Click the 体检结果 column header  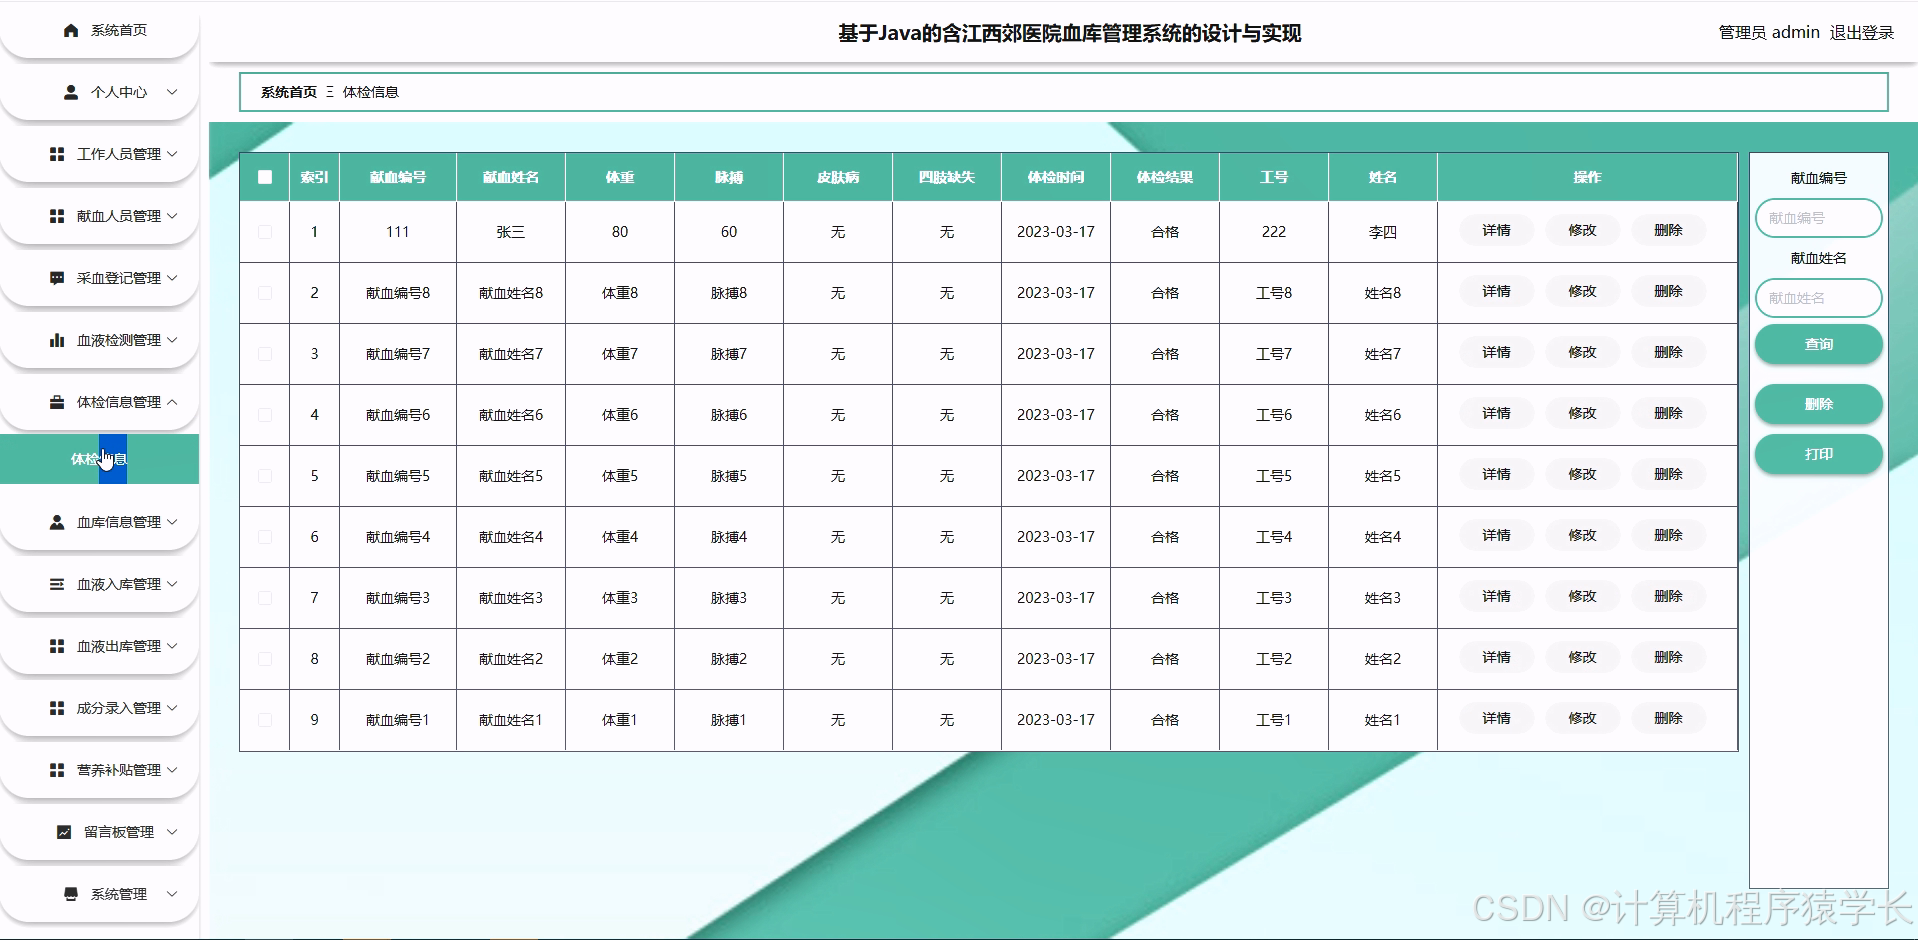coord(1165,177)
